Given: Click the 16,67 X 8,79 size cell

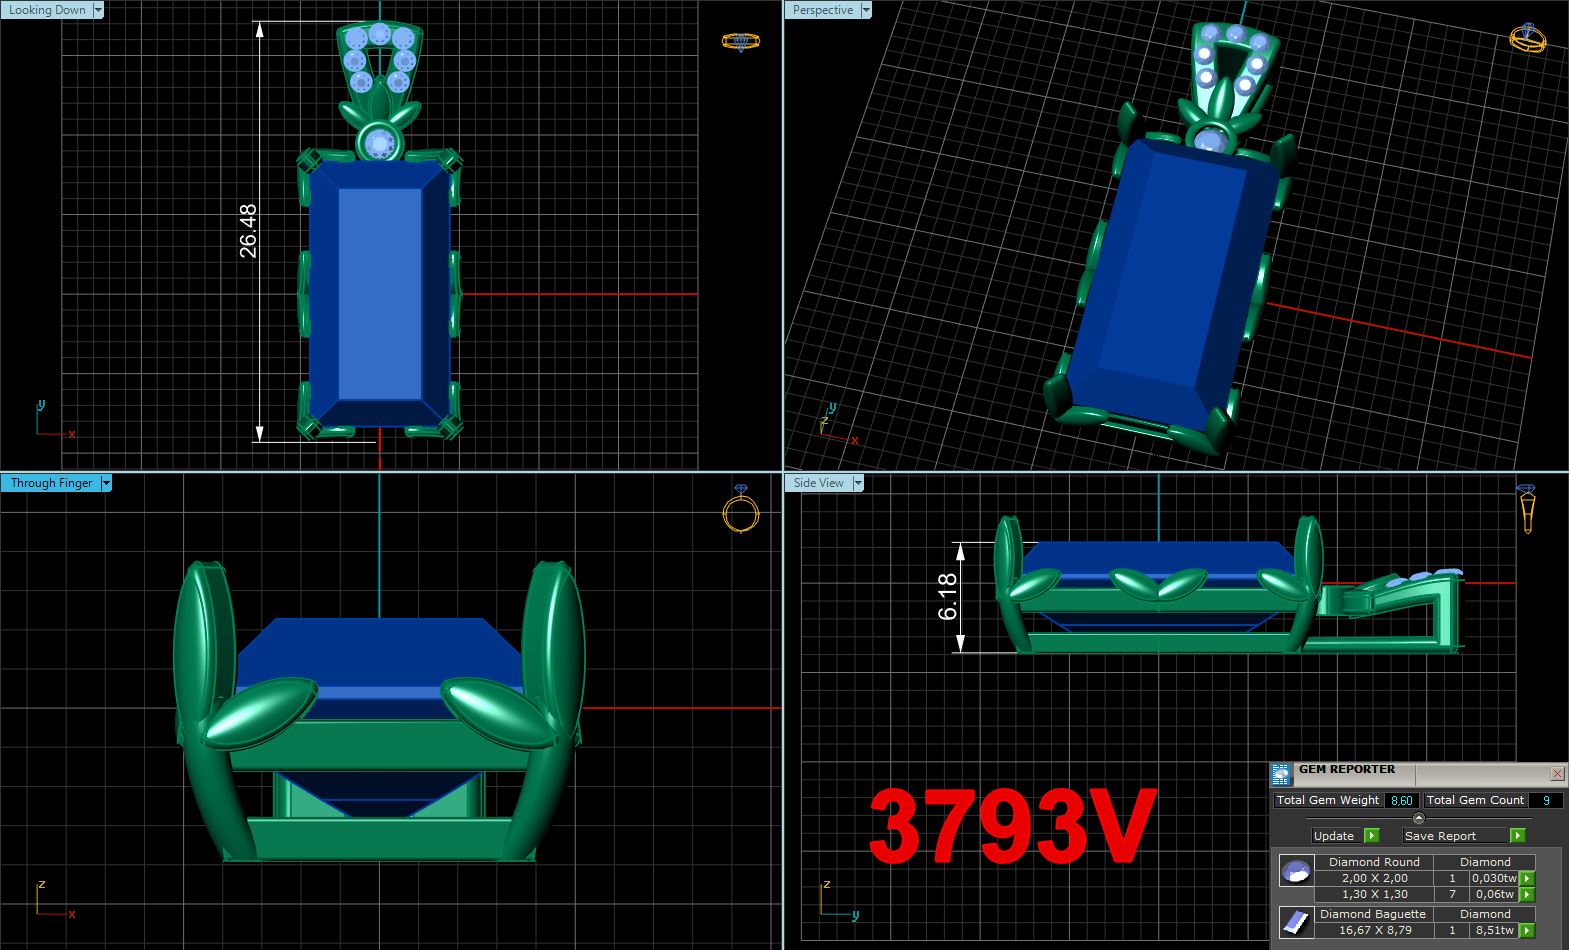Looking at the screenshot, I should [x=1374, y=930].
